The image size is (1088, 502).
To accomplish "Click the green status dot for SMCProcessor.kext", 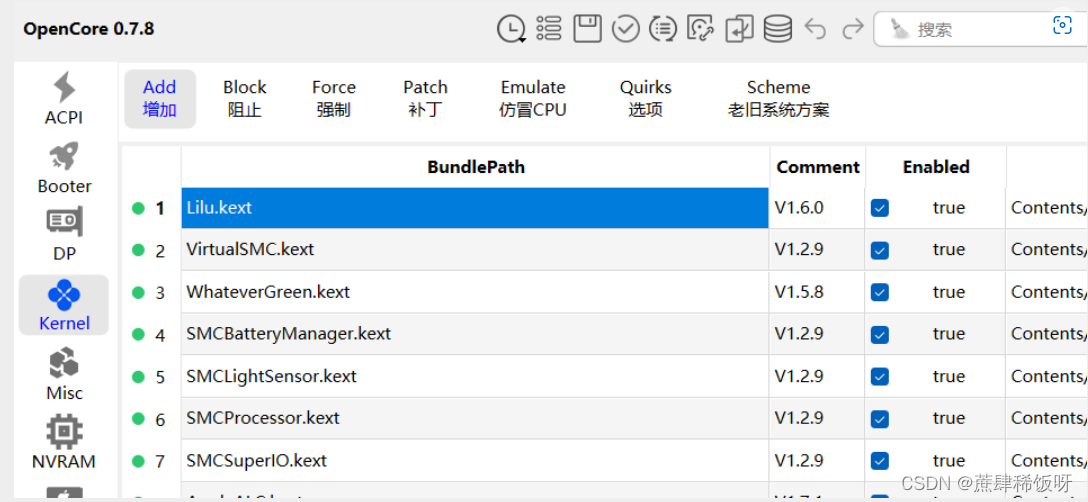I will (138, 419).
